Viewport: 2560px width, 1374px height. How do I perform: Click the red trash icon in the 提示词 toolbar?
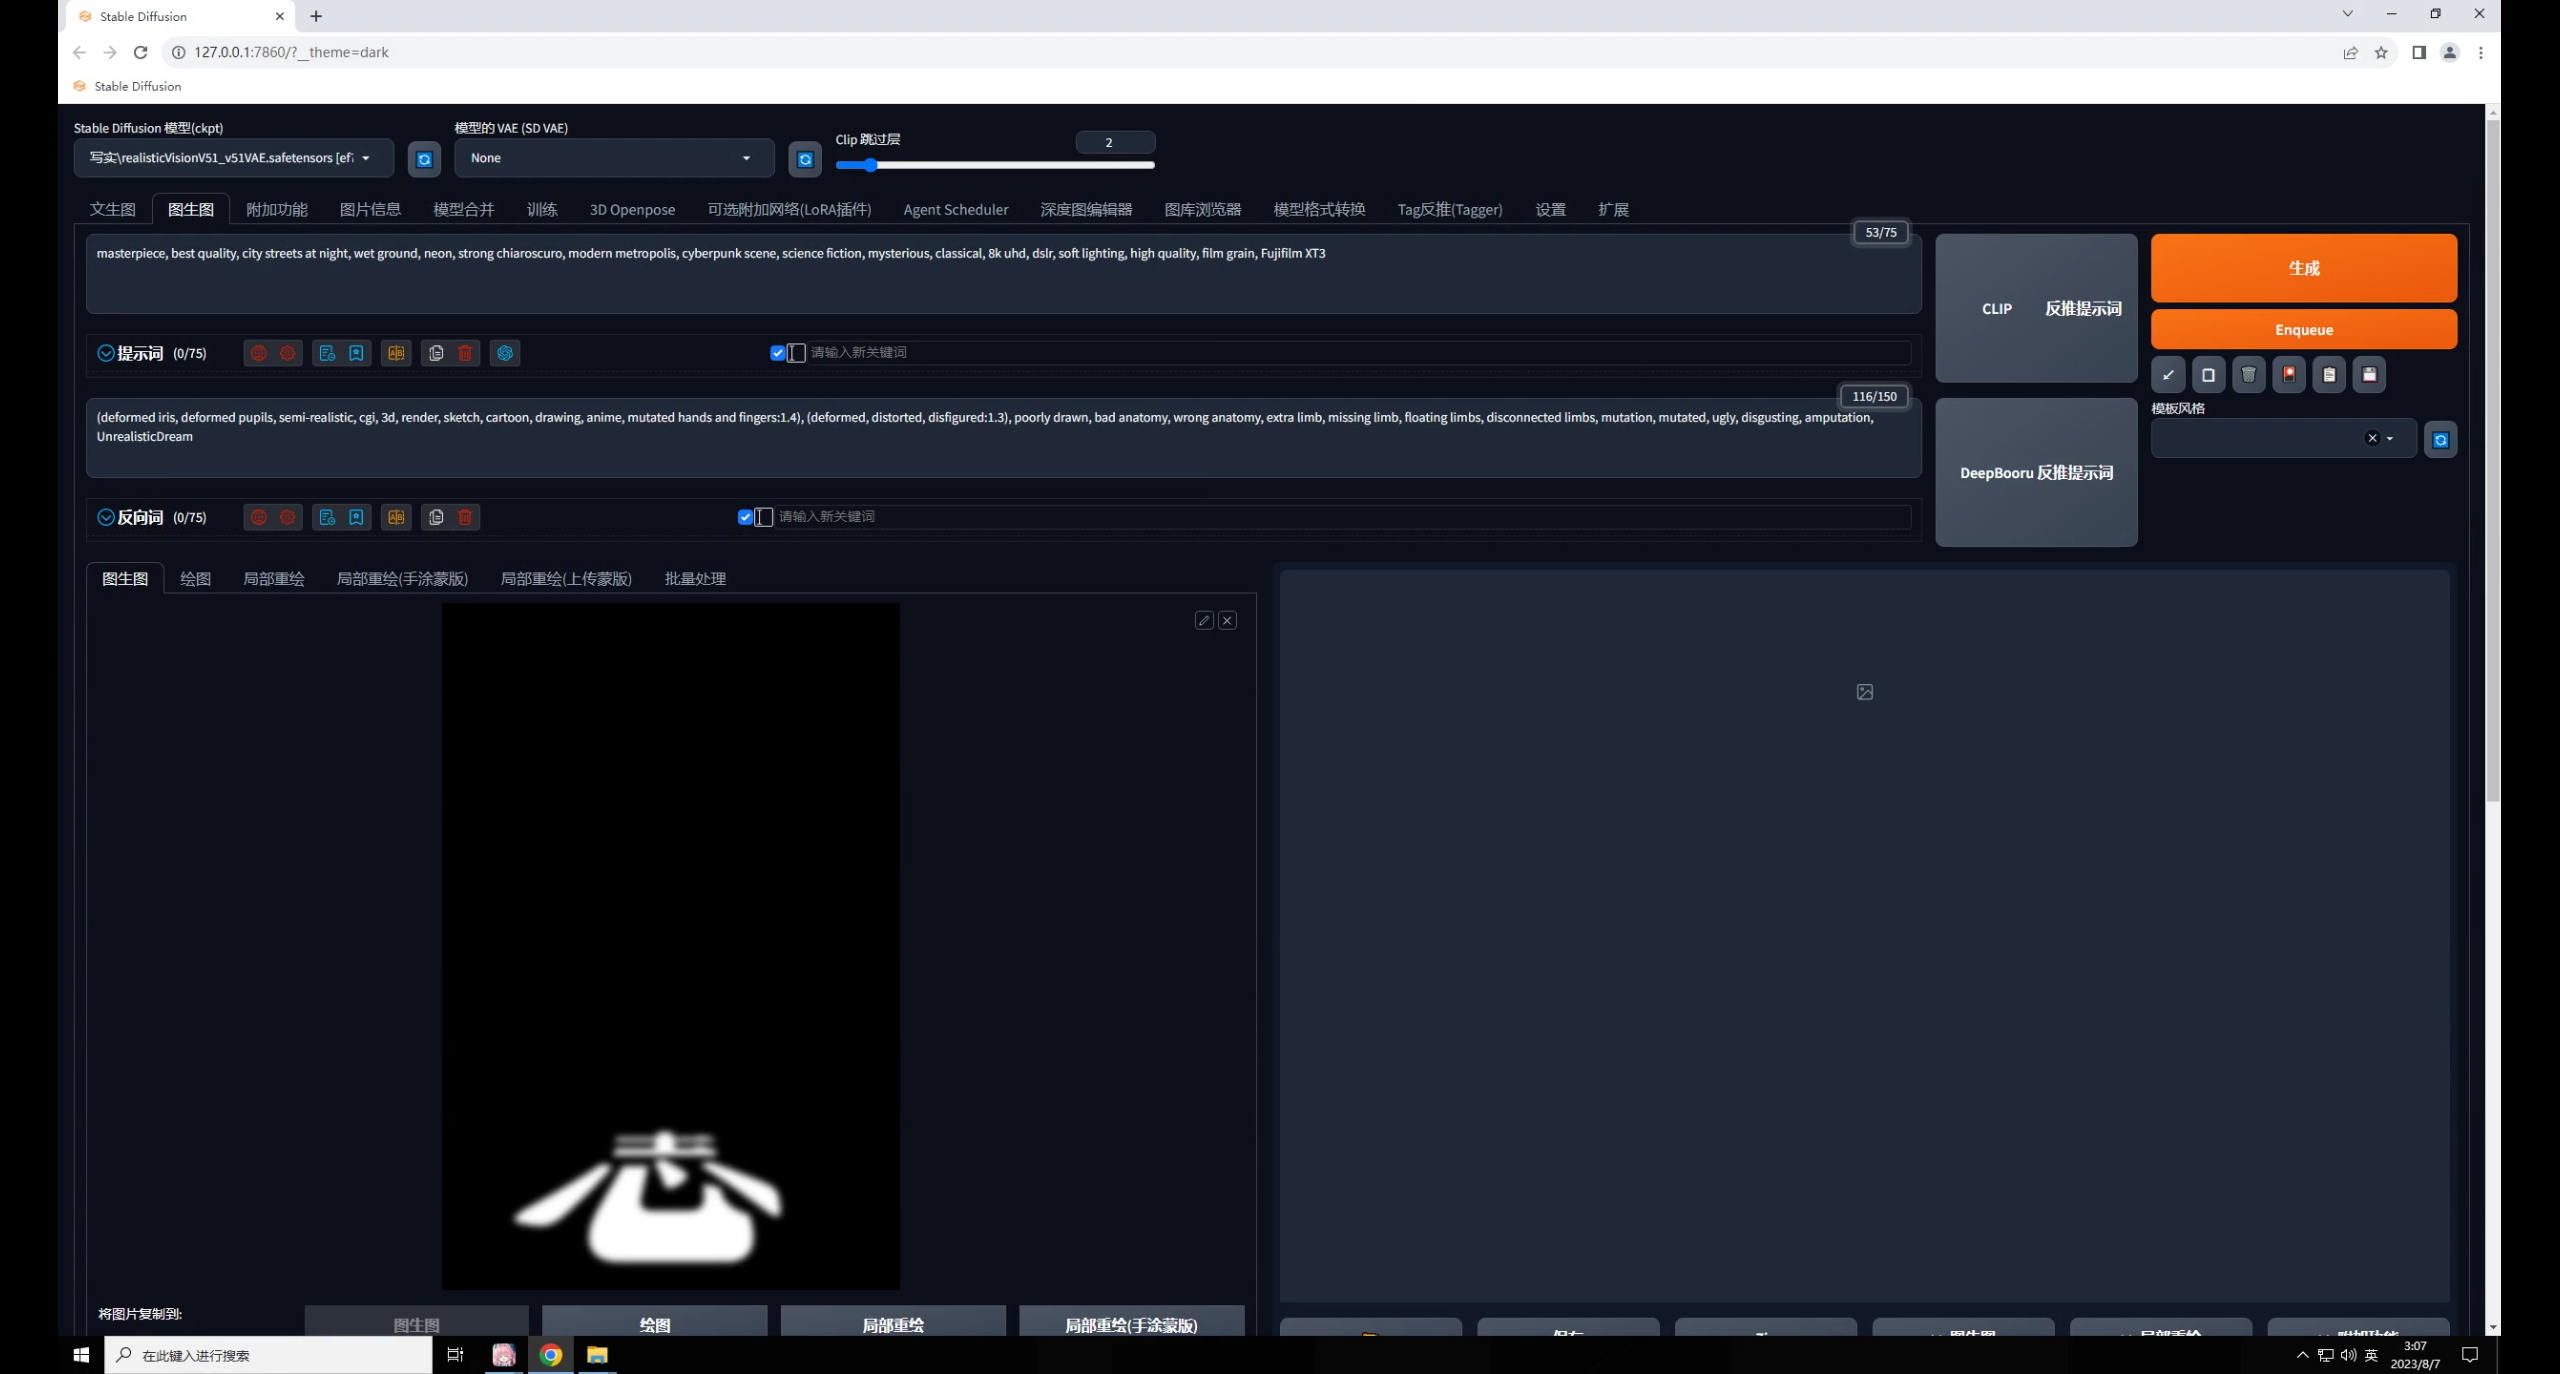(x=465, y=353)
